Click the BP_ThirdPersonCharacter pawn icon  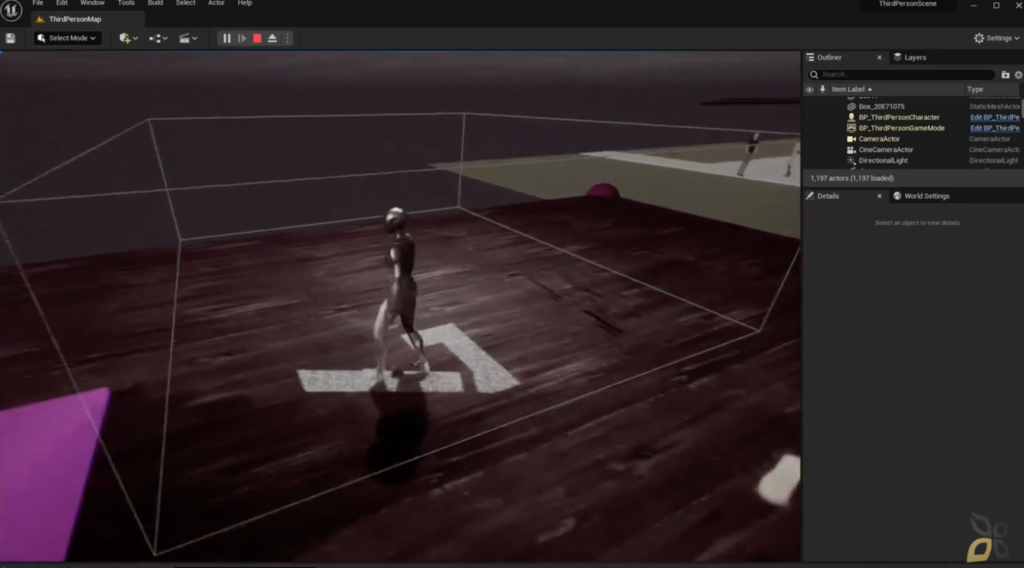point(851,118)
